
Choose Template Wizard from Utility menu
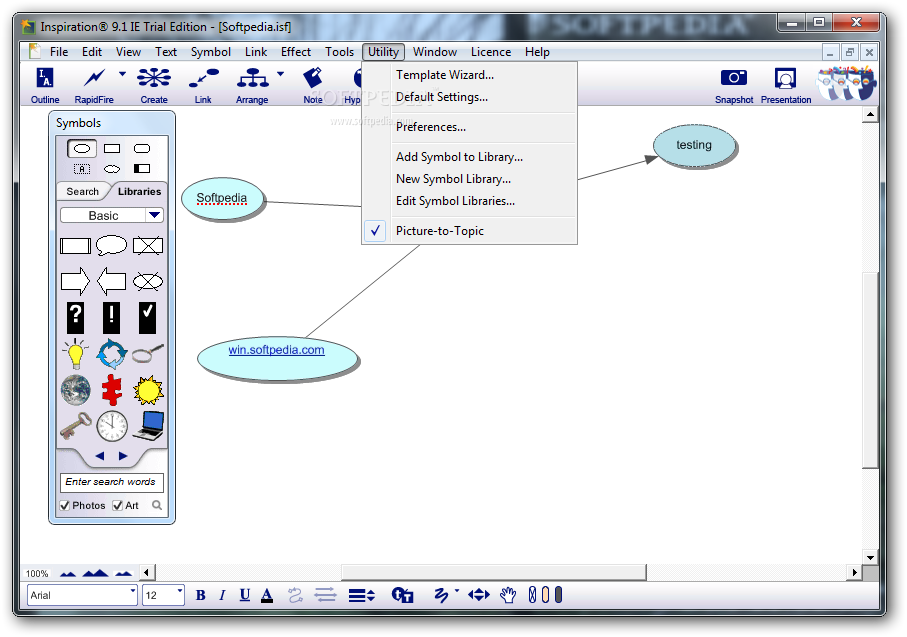pos(469,75)
